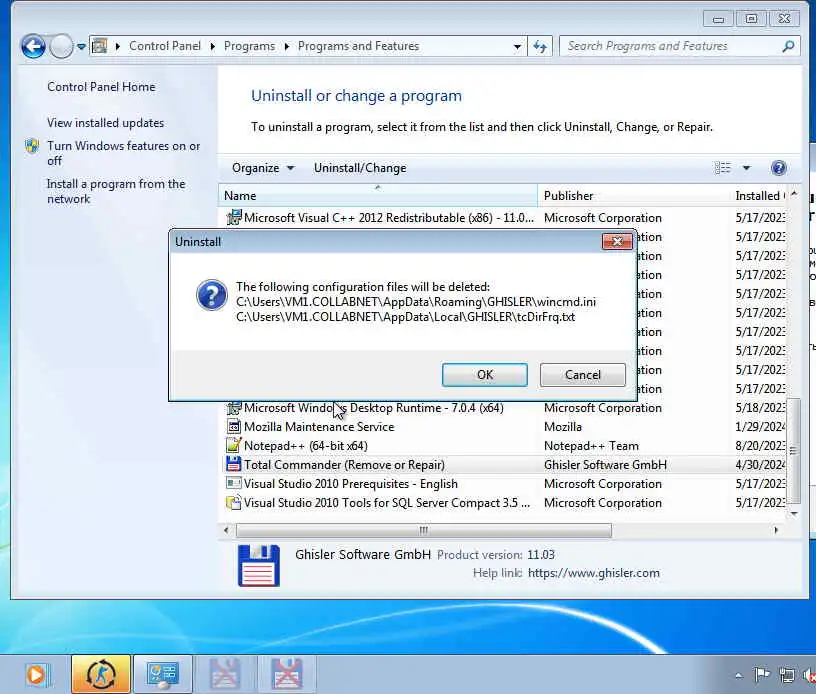Show hidden system tray icons
This screenshot has height=694, width=816.
739,676
